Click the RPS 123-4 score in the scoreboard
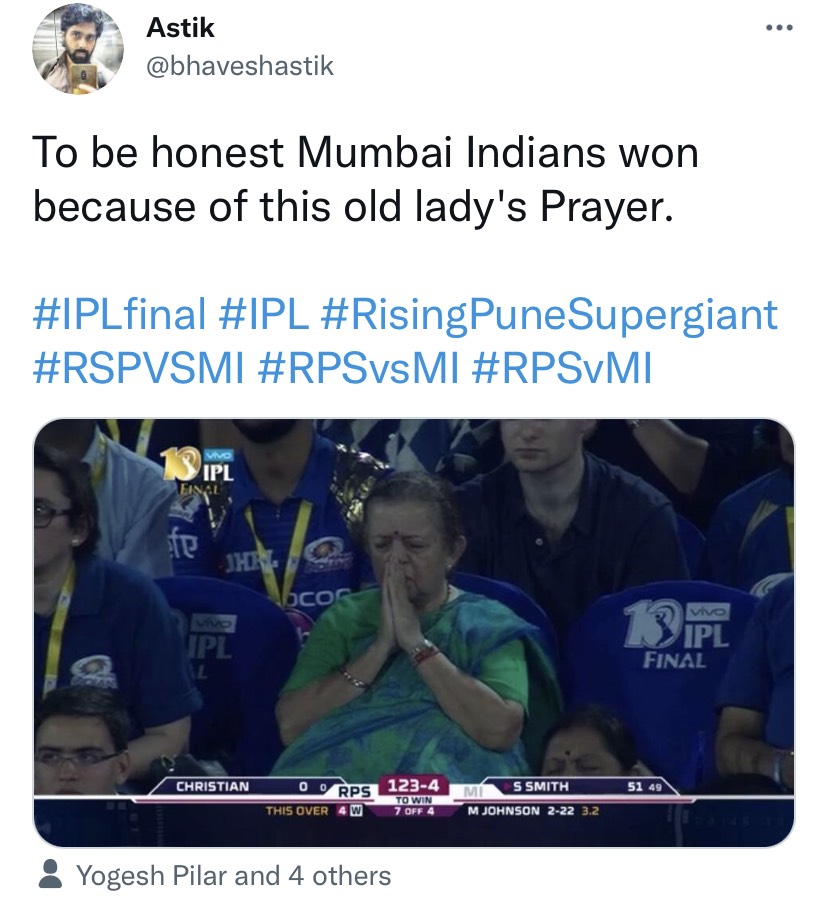Viewport: 828px width, 913px height. coord(404,788)
